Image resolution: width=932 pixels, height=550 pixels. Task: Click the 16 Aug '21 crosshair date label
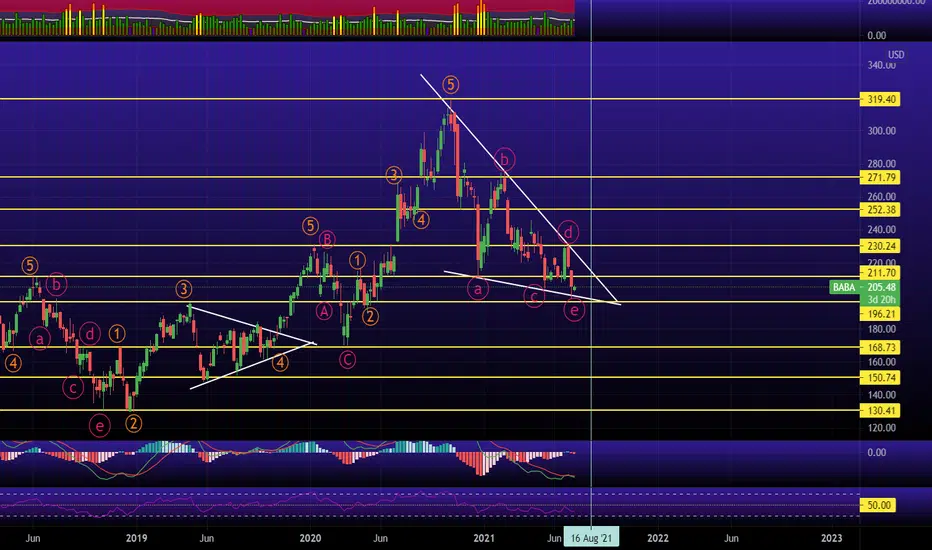[591, 538]
